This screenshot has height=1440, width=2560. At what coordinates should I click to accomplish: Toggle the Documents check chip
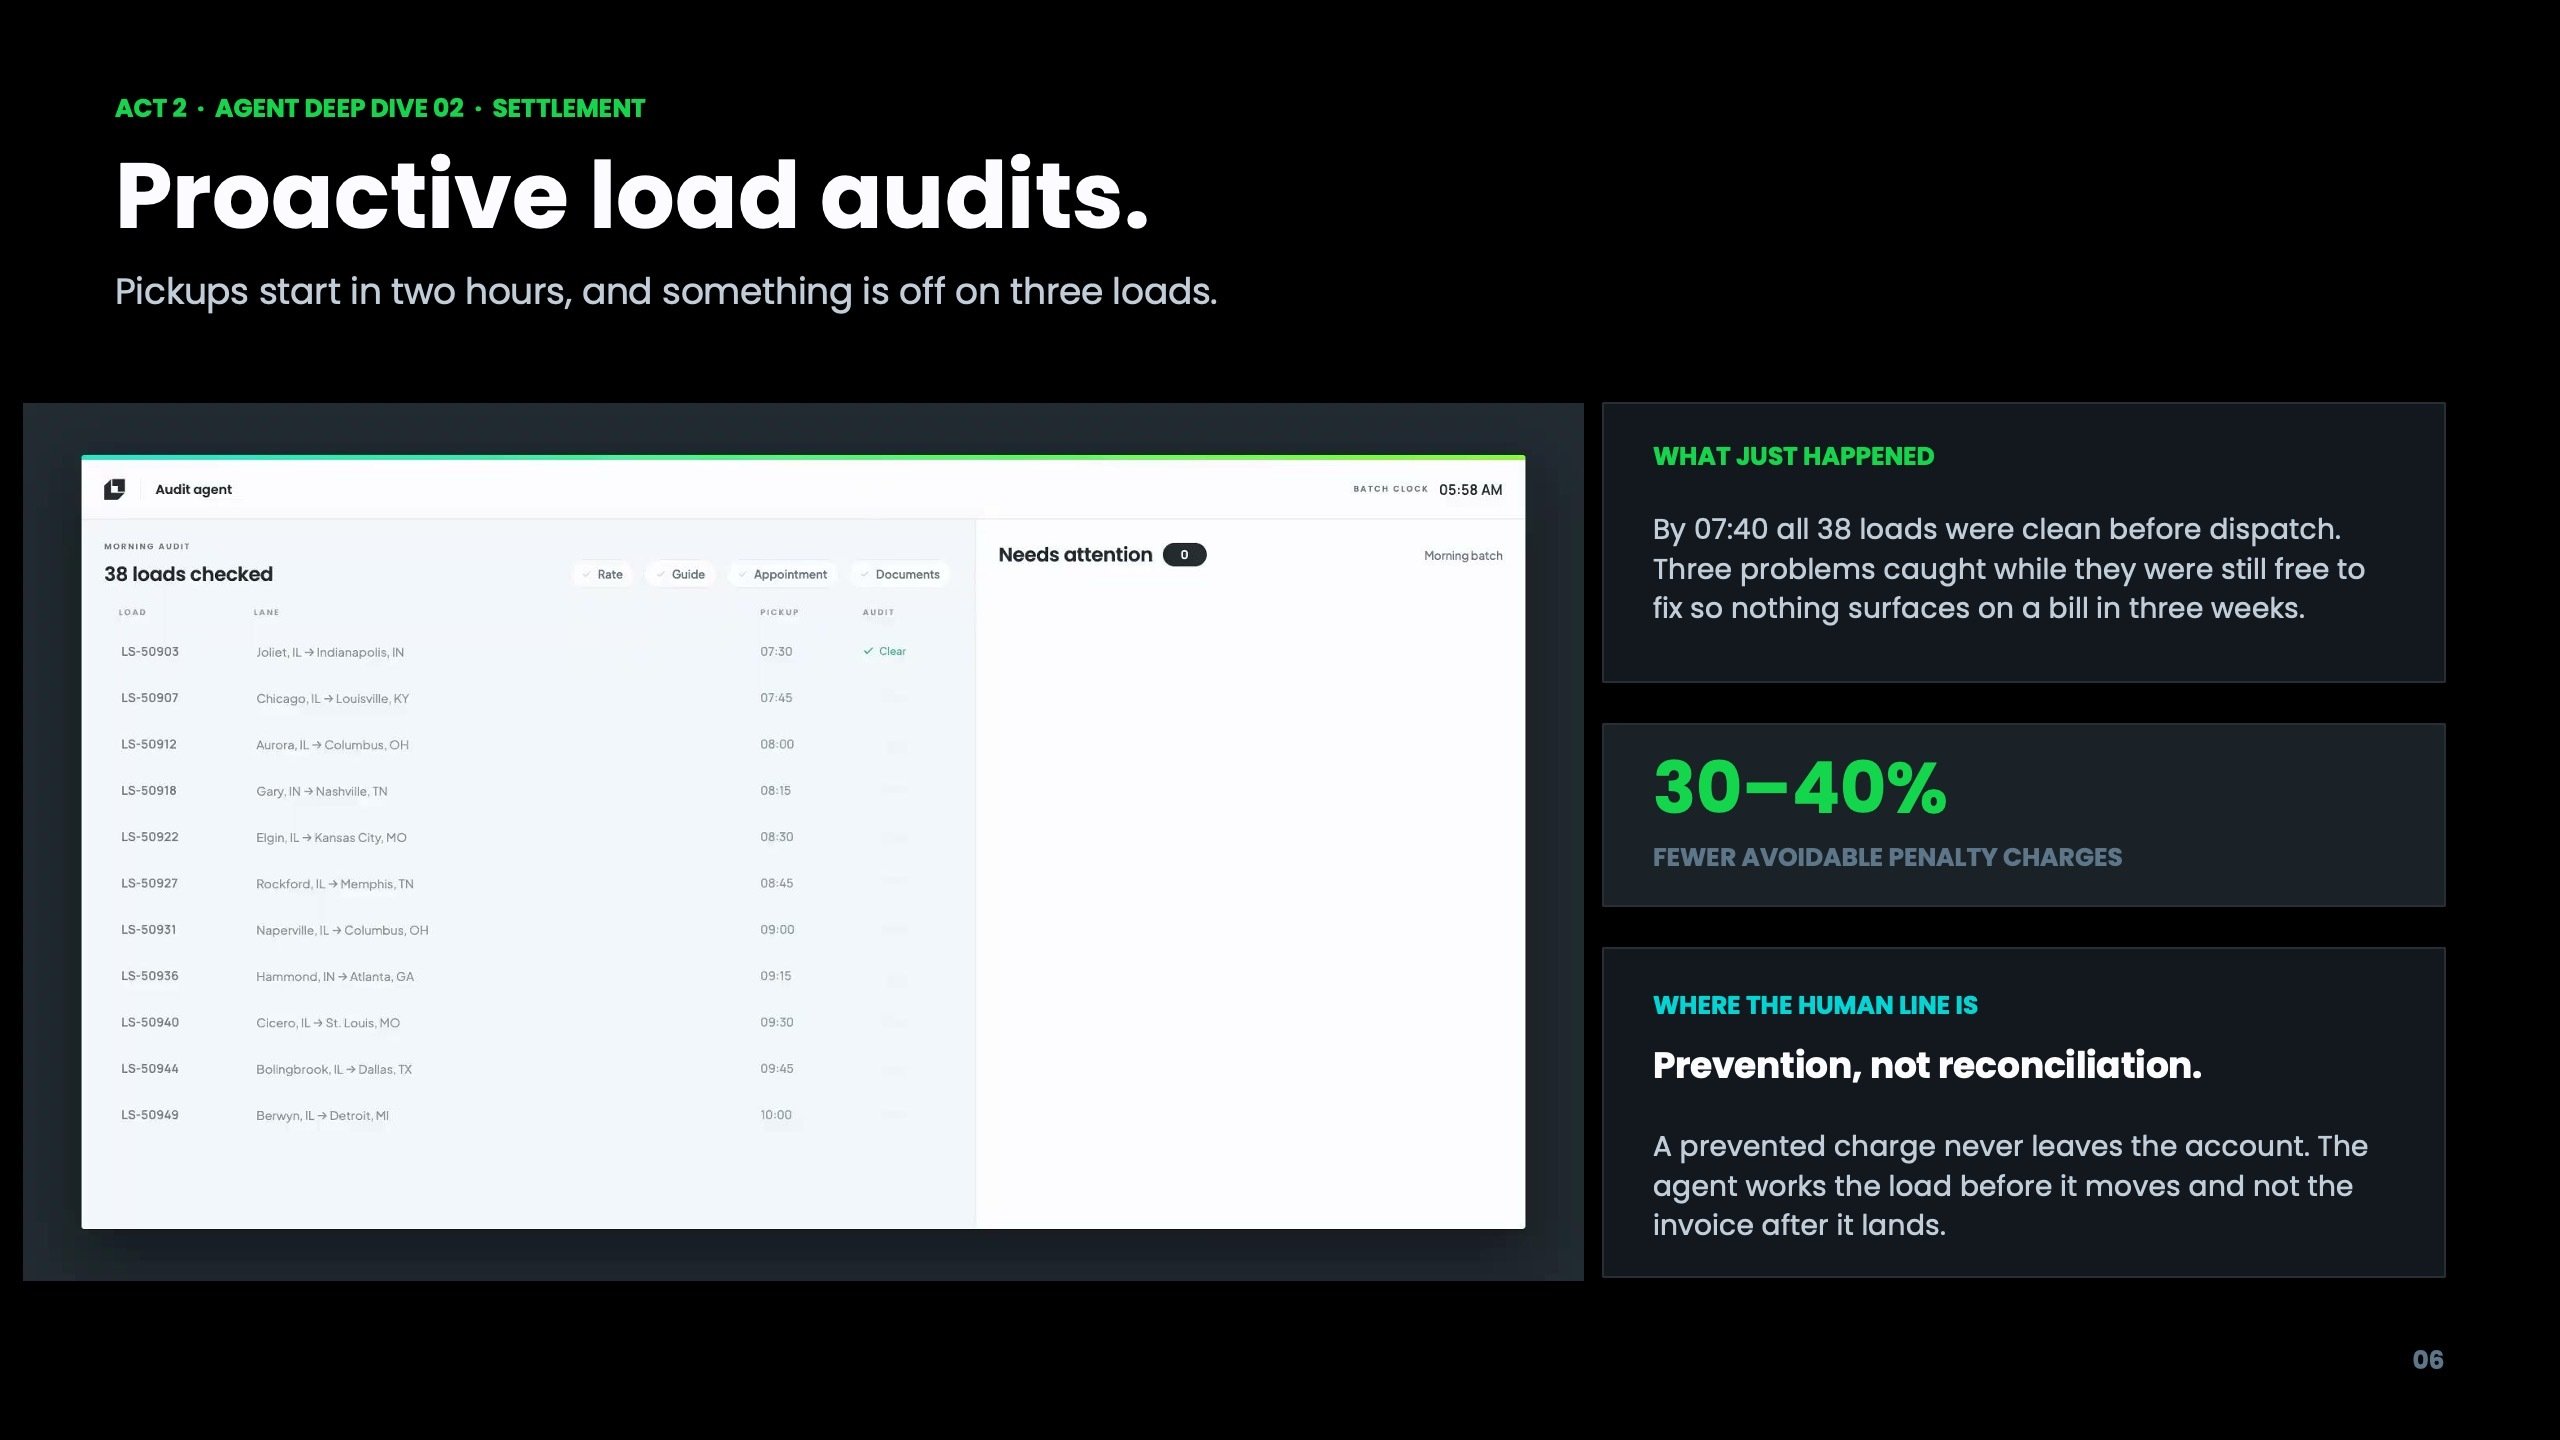pos(900,574)
